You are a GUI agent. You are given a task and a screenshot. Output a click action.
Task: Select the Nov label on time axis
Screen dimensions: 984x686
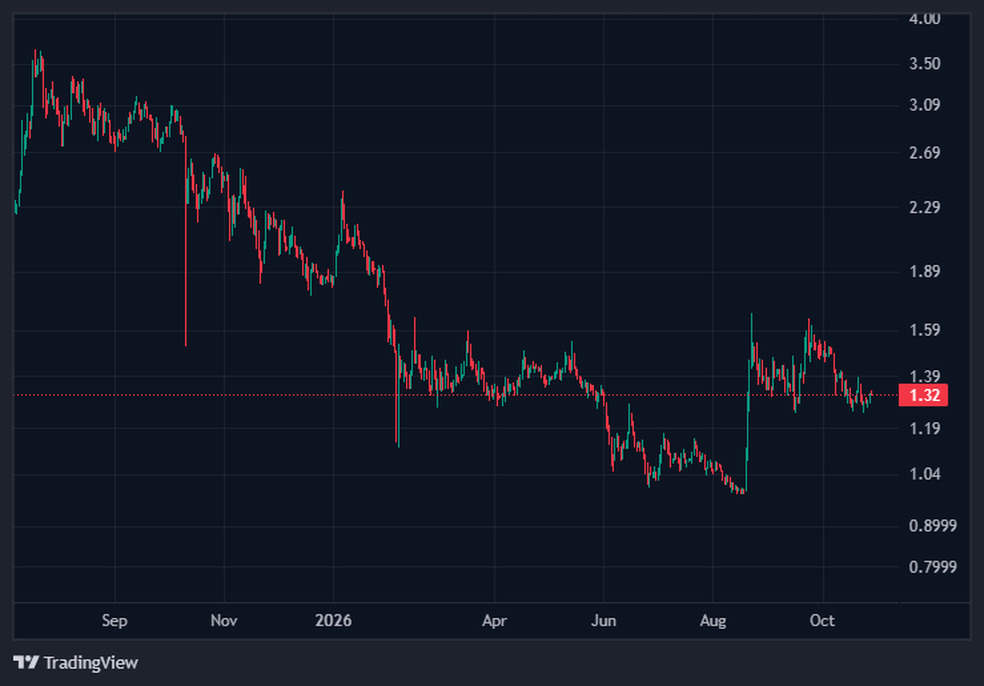pos(224,621)
